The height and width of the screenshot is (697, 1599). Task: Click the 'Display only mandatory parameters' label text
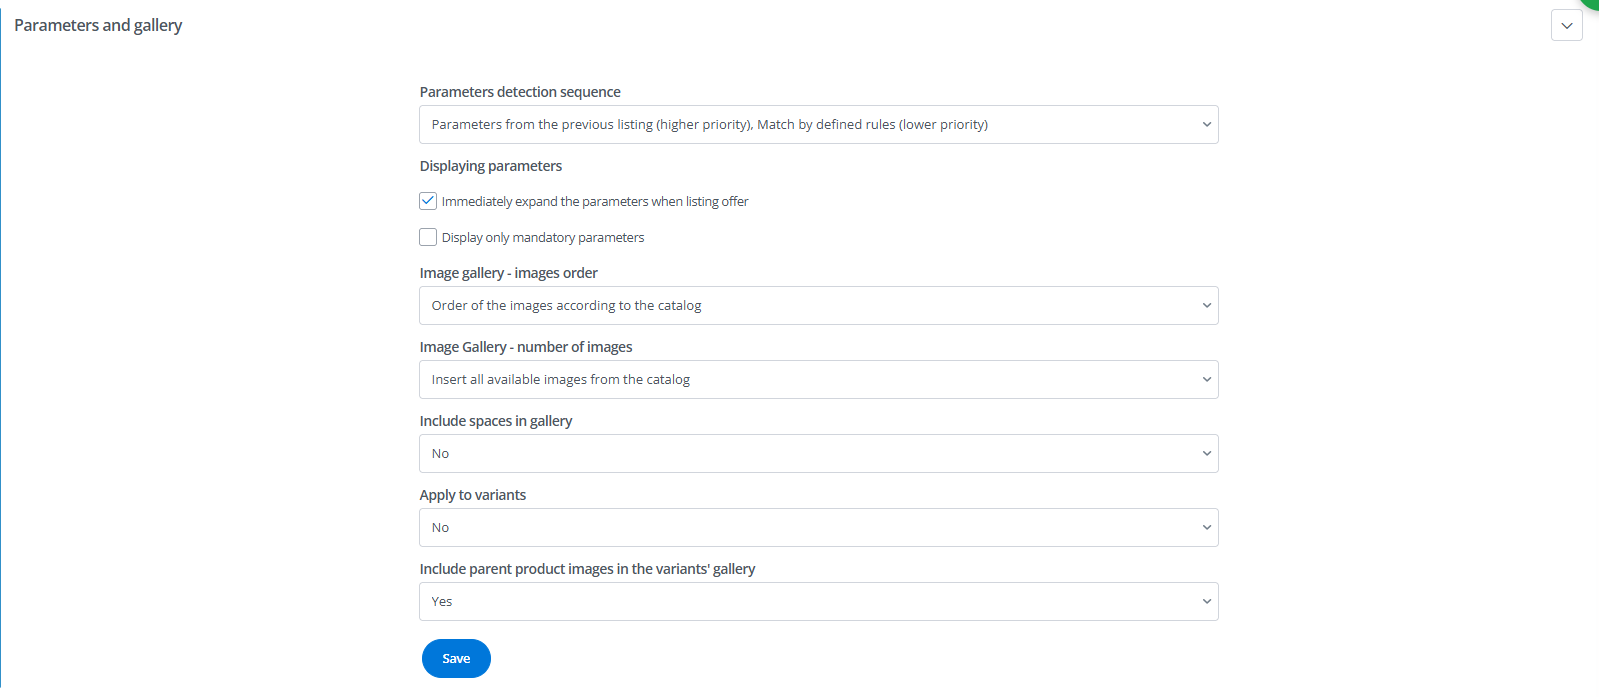coord(543,238)
